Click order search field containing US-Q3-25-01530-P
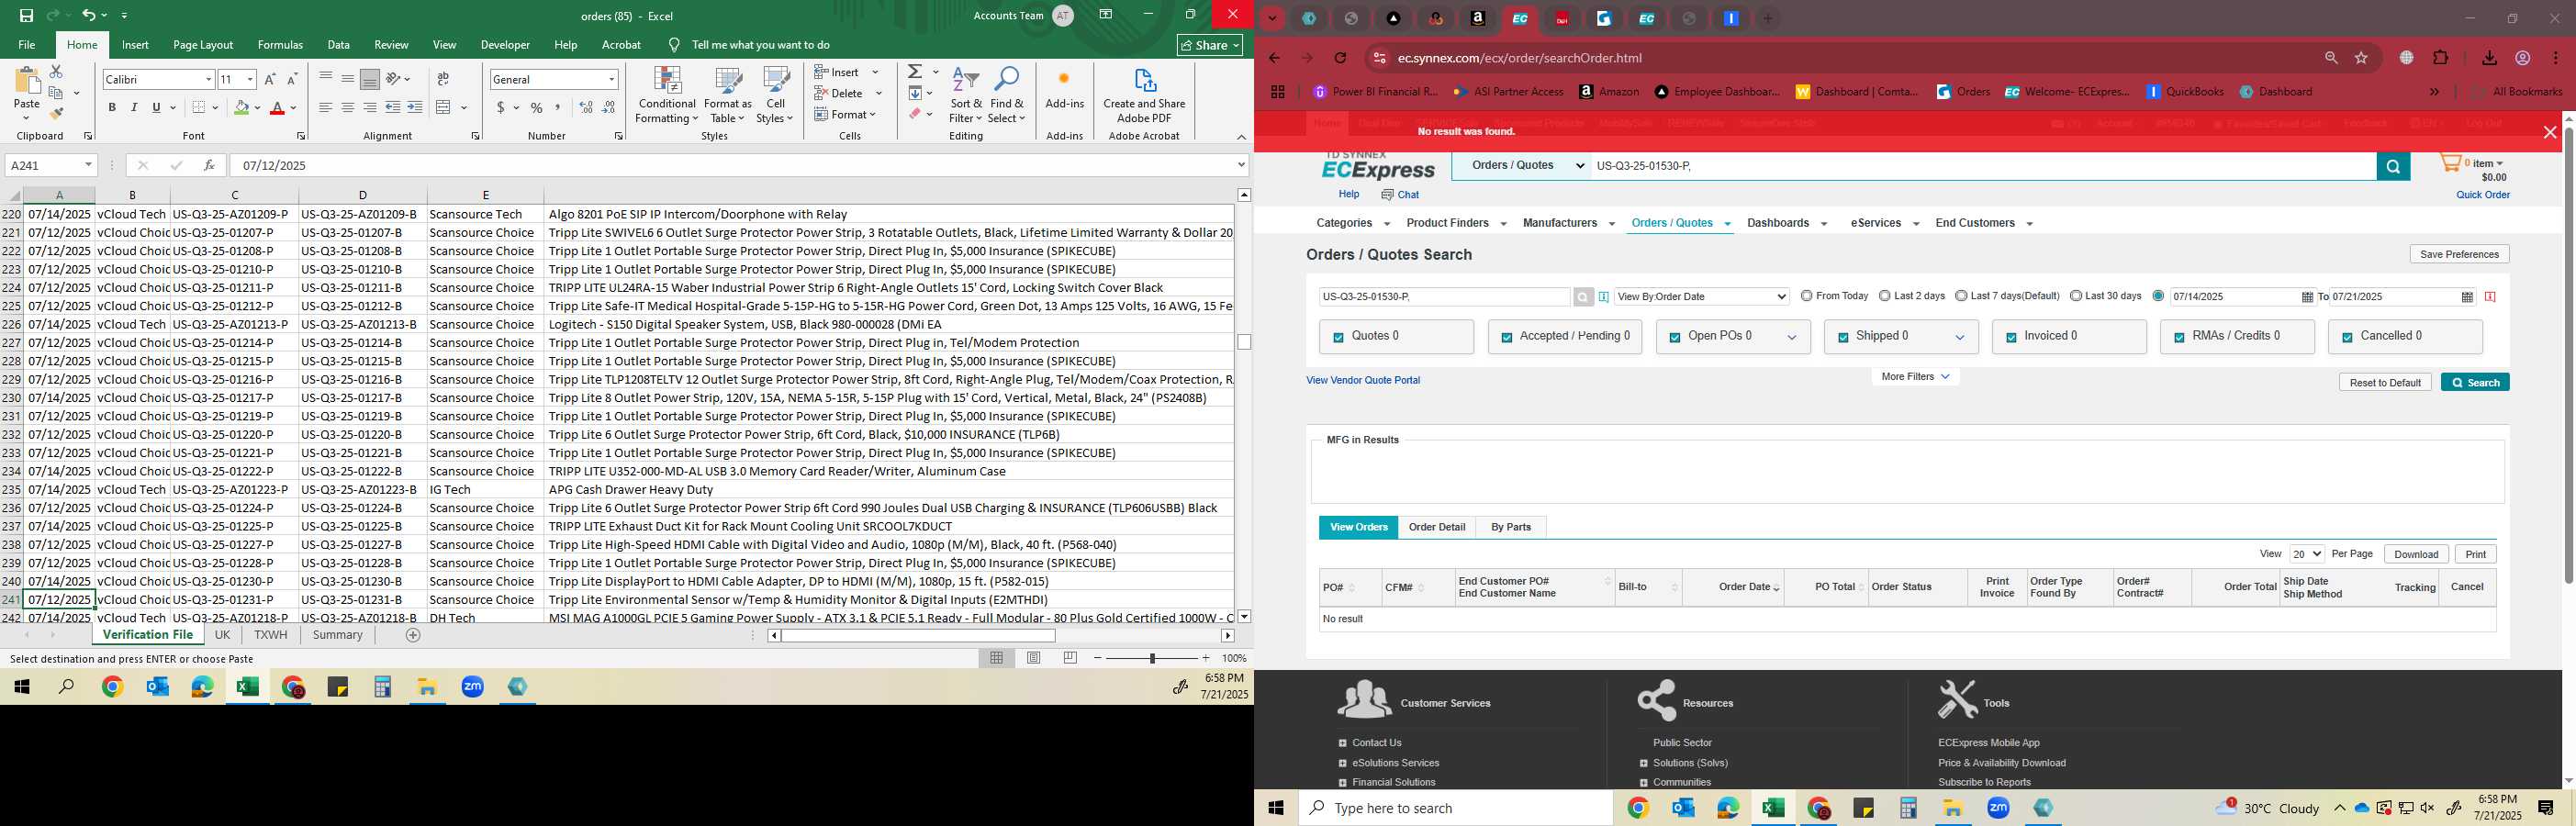This screenshot has width=2576, height=826. pyautogui.click(x=1444, y=297)
